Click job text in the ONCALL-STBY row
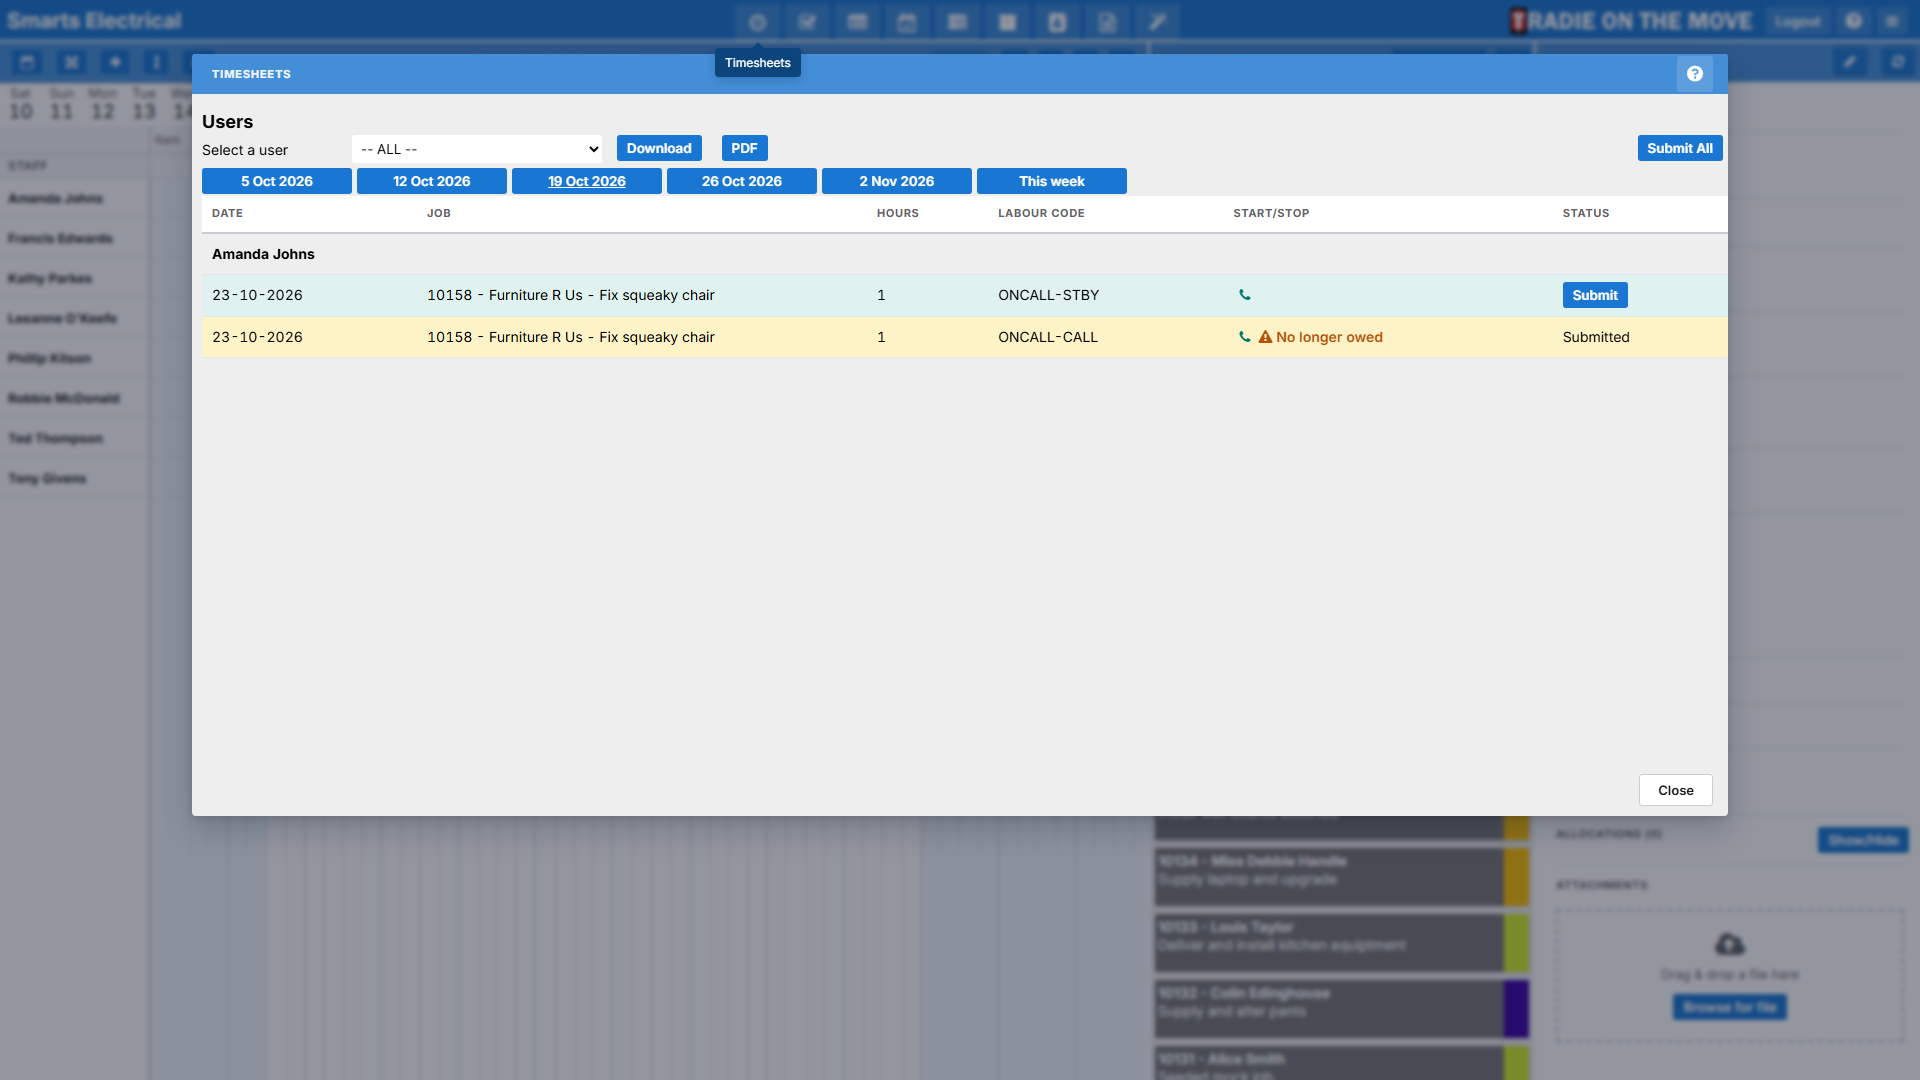 point(571,295)
